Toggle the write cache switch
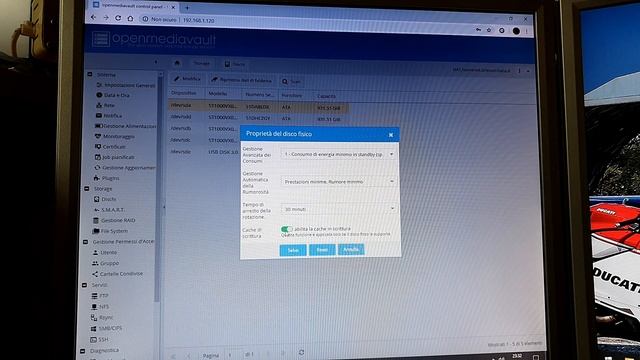Viewport: 640px width, 360px height. [x=287, y=229]
